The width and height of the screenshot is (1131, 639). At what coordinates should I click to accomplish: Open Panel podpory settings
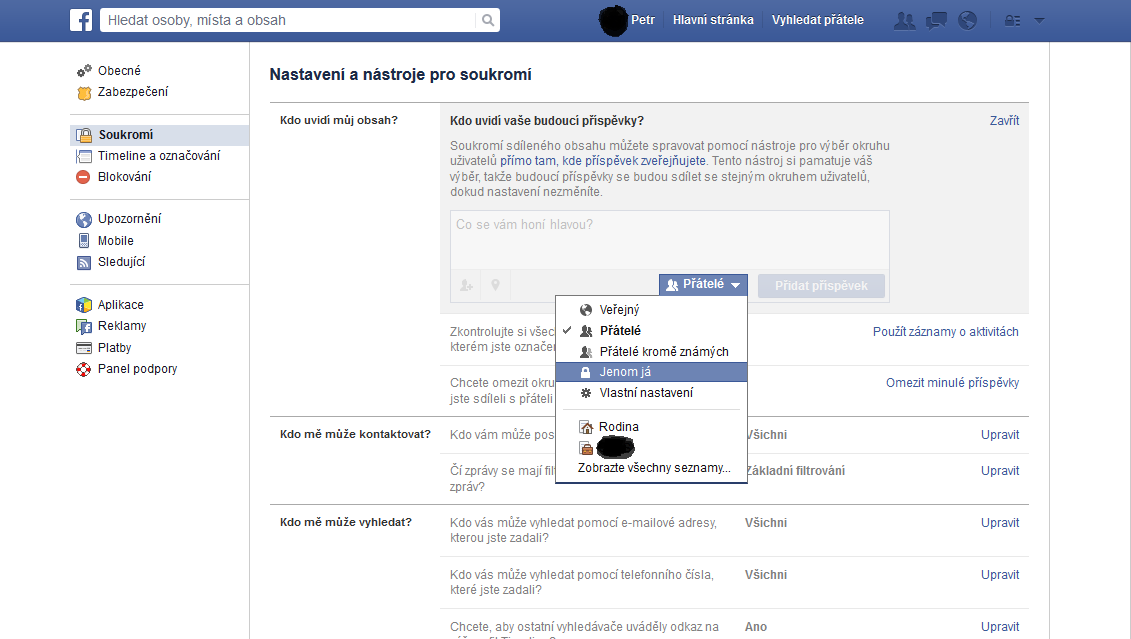tap(137, 369)
